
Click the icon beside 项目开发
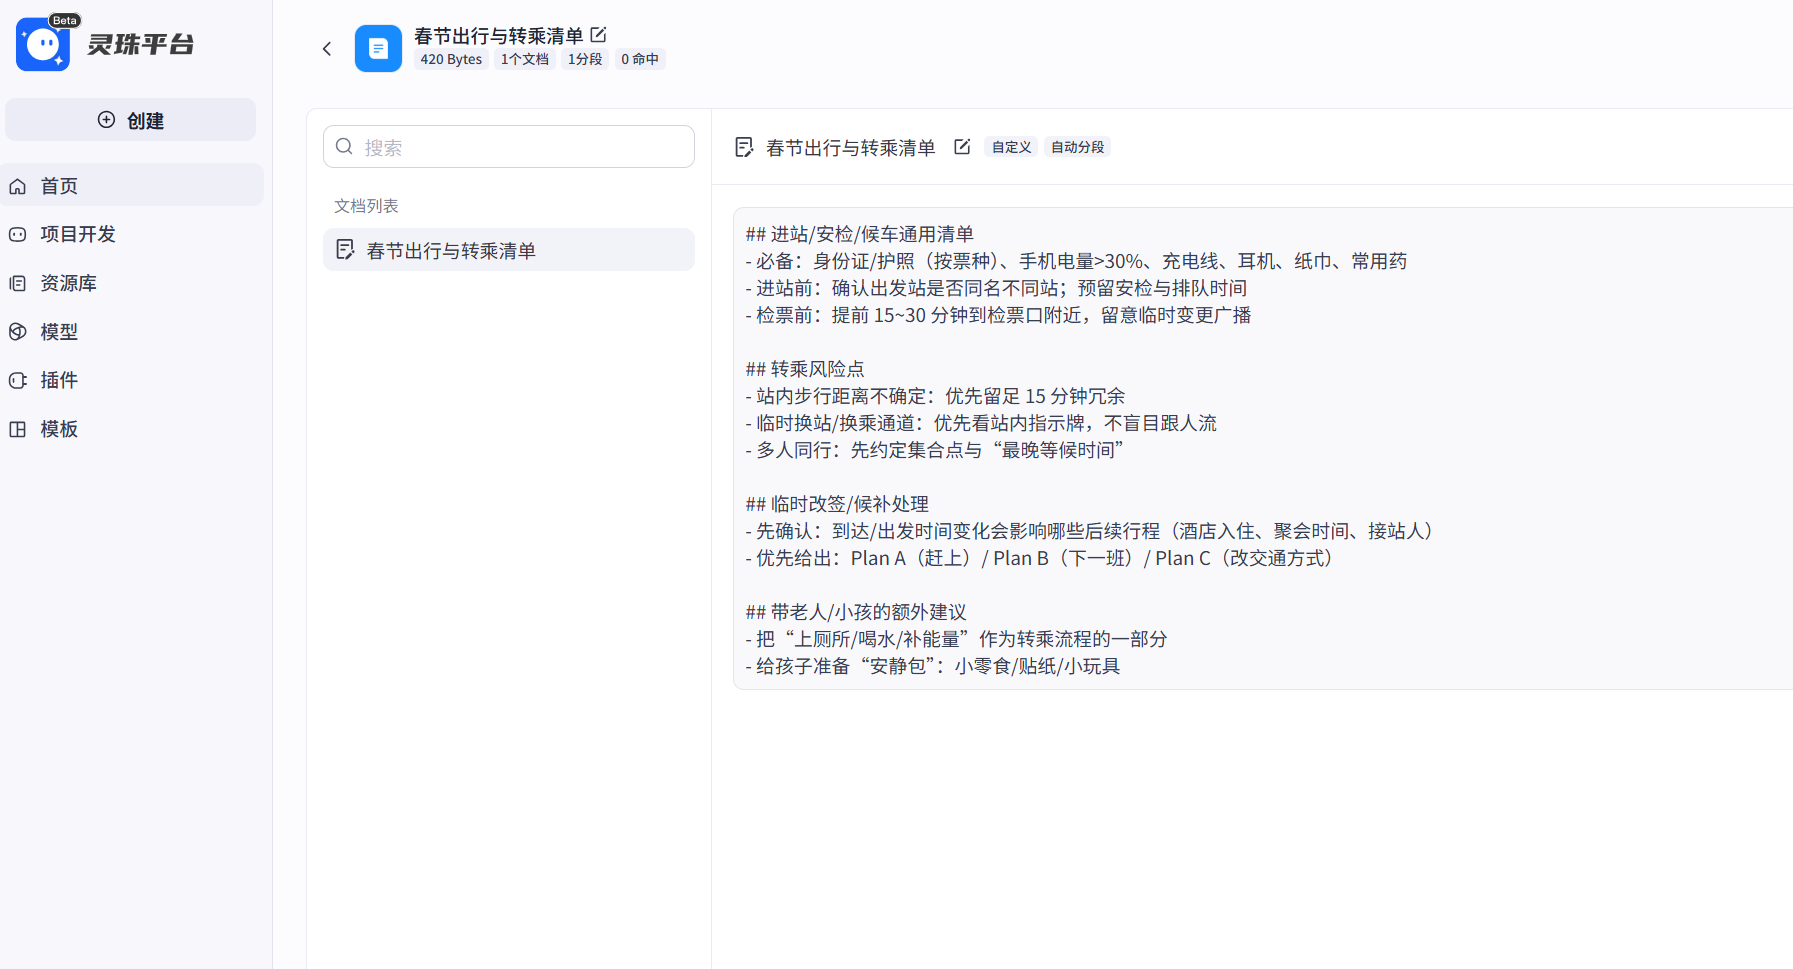pyautogui.click(x=18, y=234)
